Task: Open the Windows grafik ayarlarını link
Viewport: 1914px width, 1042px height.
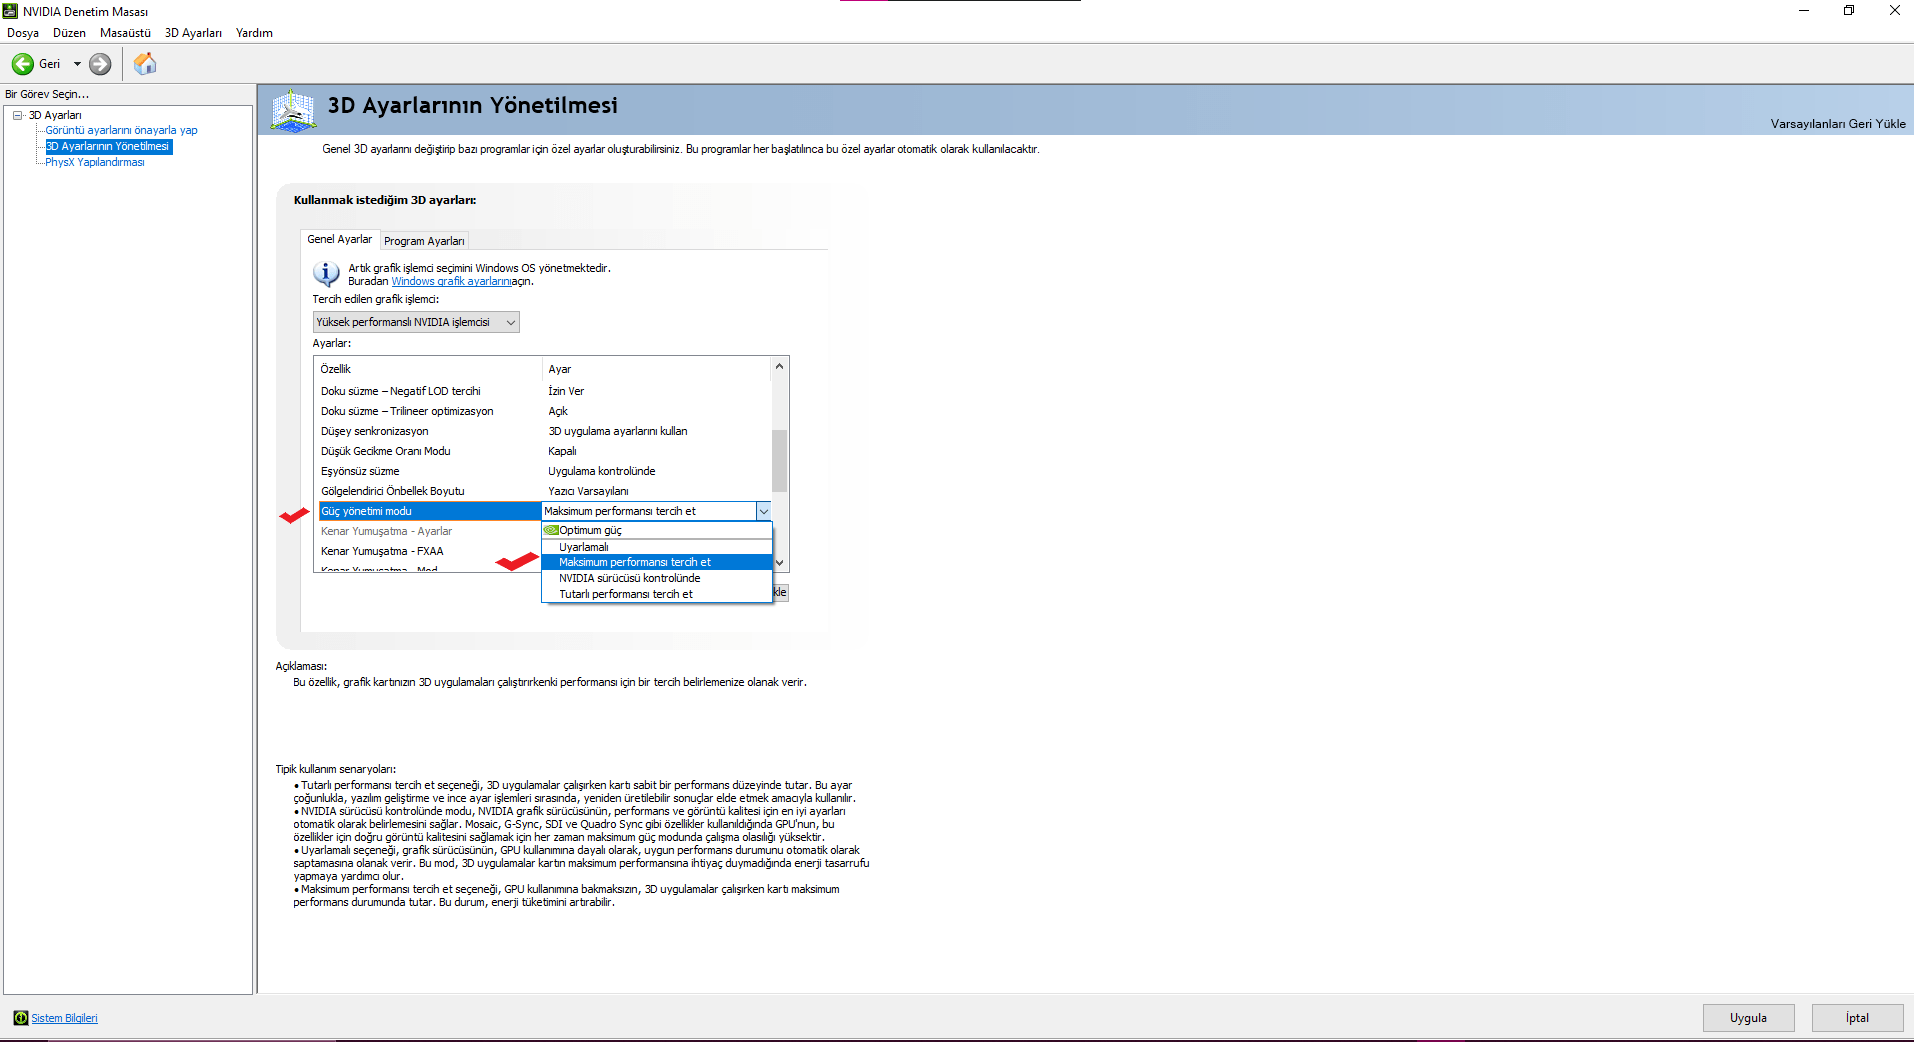Action: 451,281
